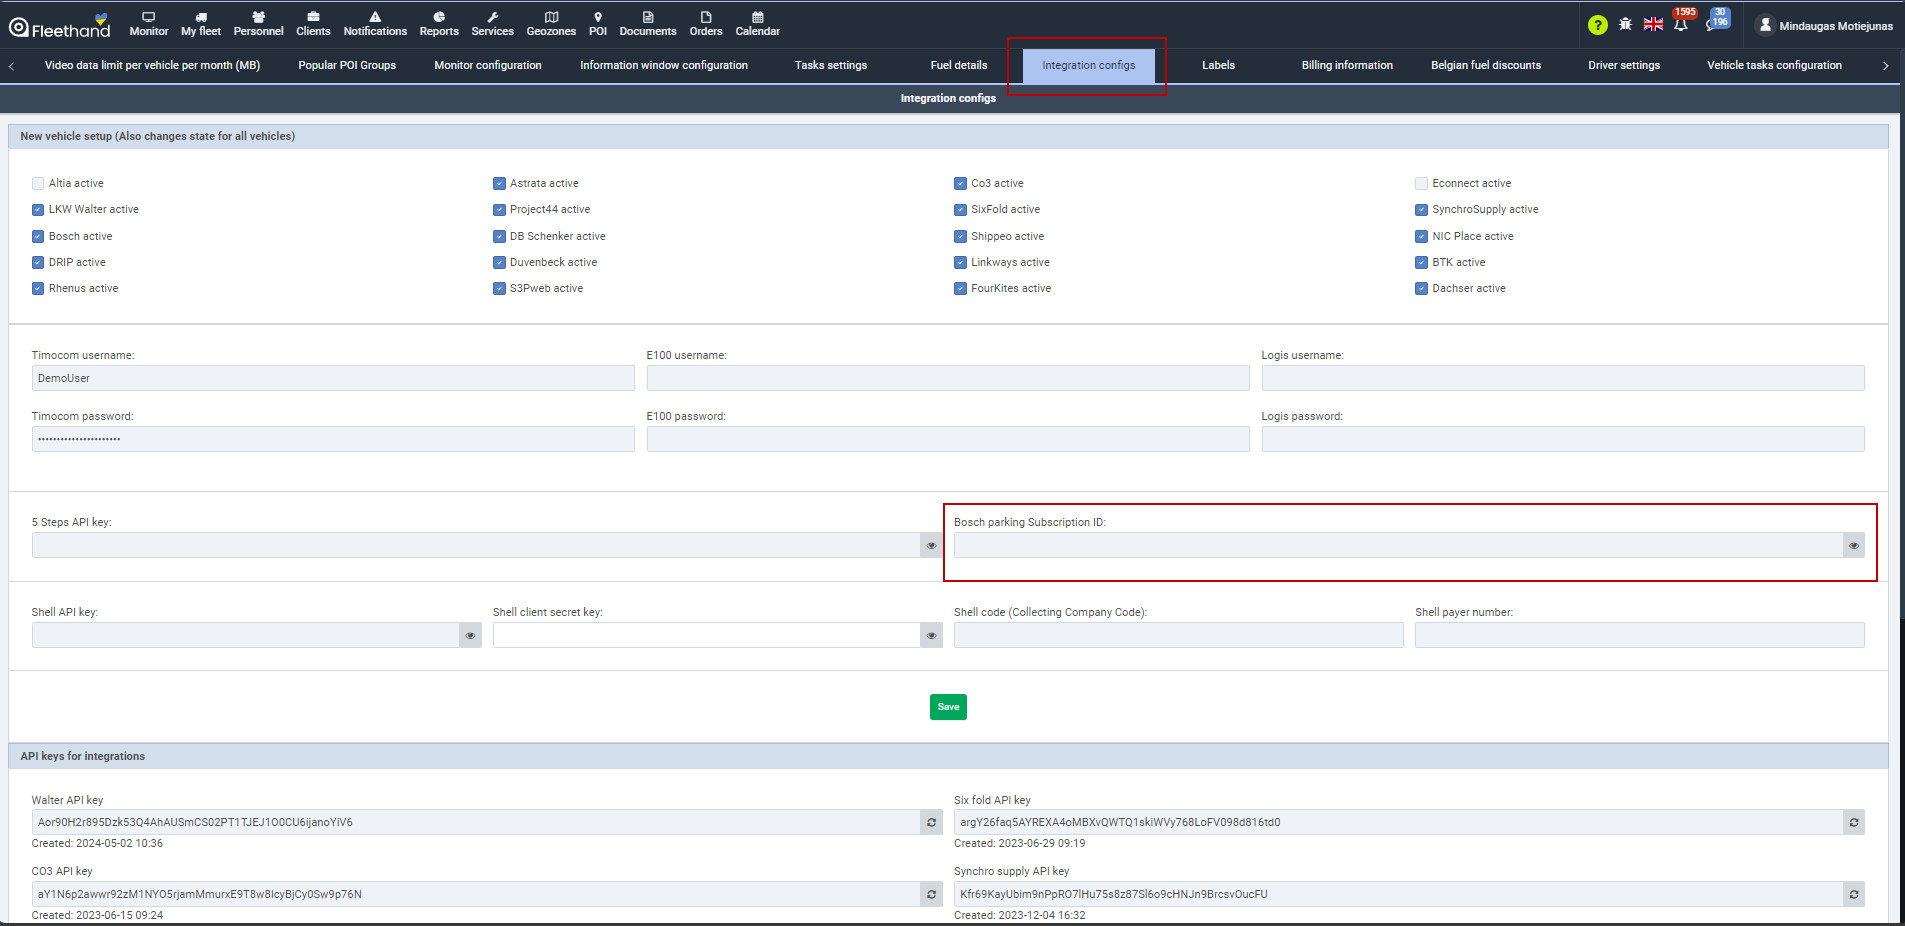Enable Econnect active checkbox
This screenshot has width=1905, height=926.
(1421, 183)
